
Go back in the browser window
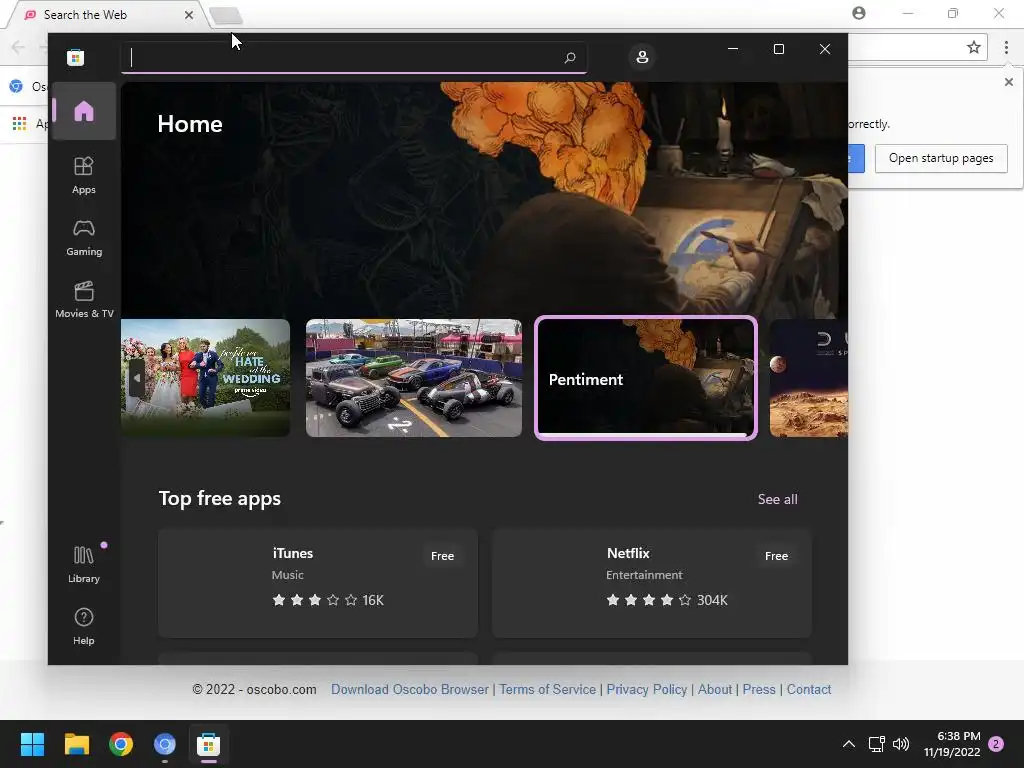(x=18, y=47)
